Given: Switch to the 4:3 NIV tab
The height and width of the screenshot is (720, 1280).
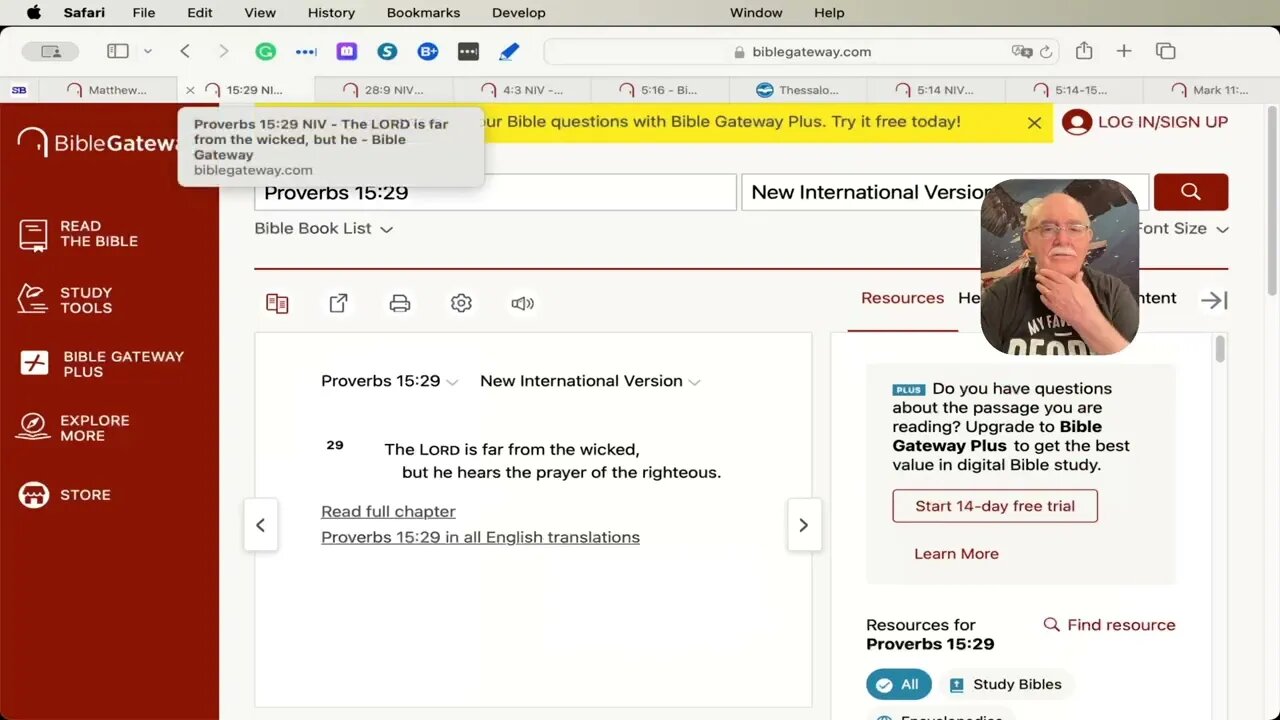Looking at the screenshot, I should tap(522, 90).
